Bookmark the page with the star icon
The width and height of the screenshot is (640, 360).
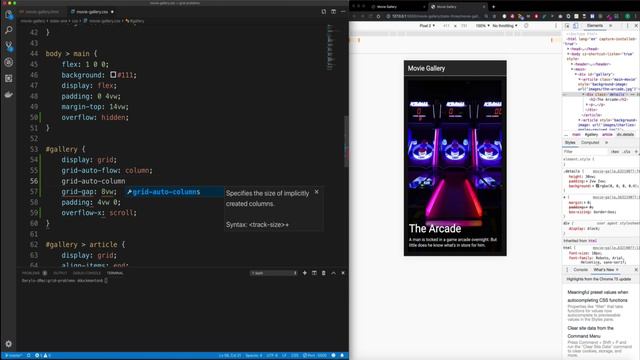[494, 16]
